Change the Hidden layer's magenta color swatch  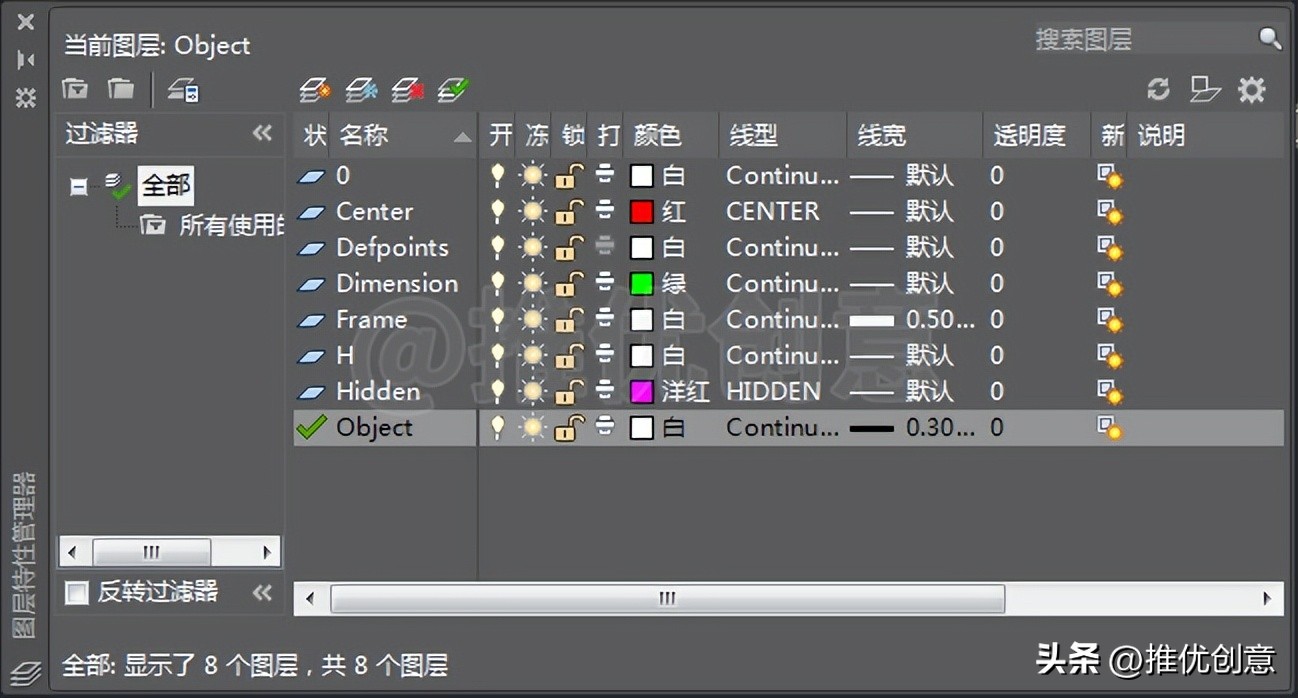pos(641,391)
